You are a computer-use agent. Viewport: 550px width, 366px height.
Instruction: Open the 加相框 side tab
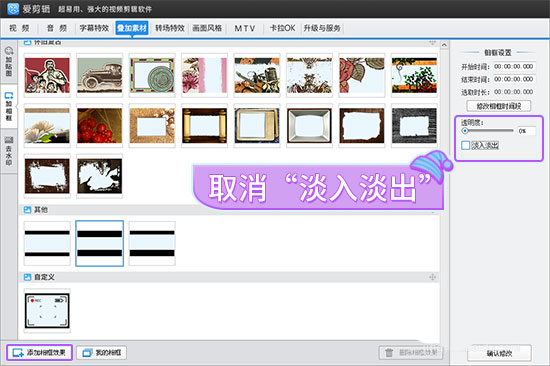coord(9,106)
